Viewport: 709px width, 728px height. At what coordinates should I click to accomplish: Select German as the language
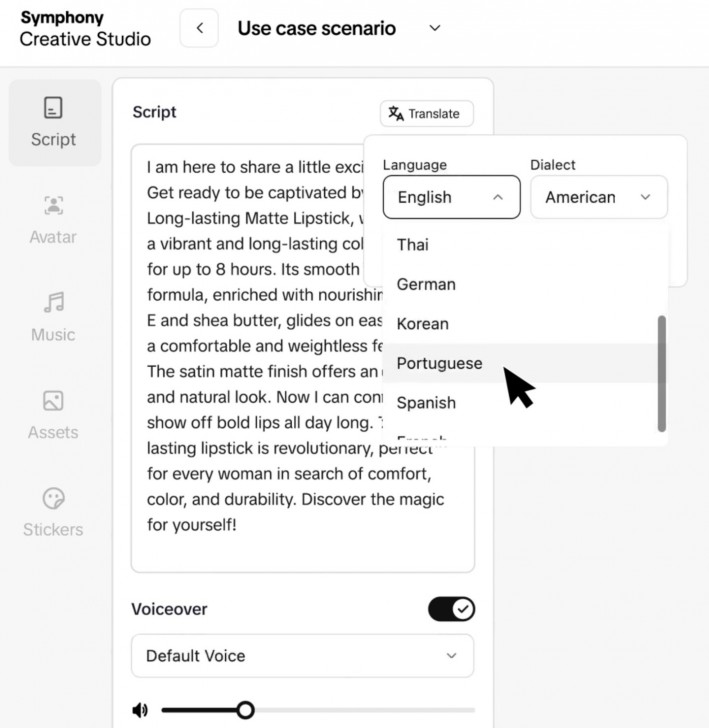(426, 284)
